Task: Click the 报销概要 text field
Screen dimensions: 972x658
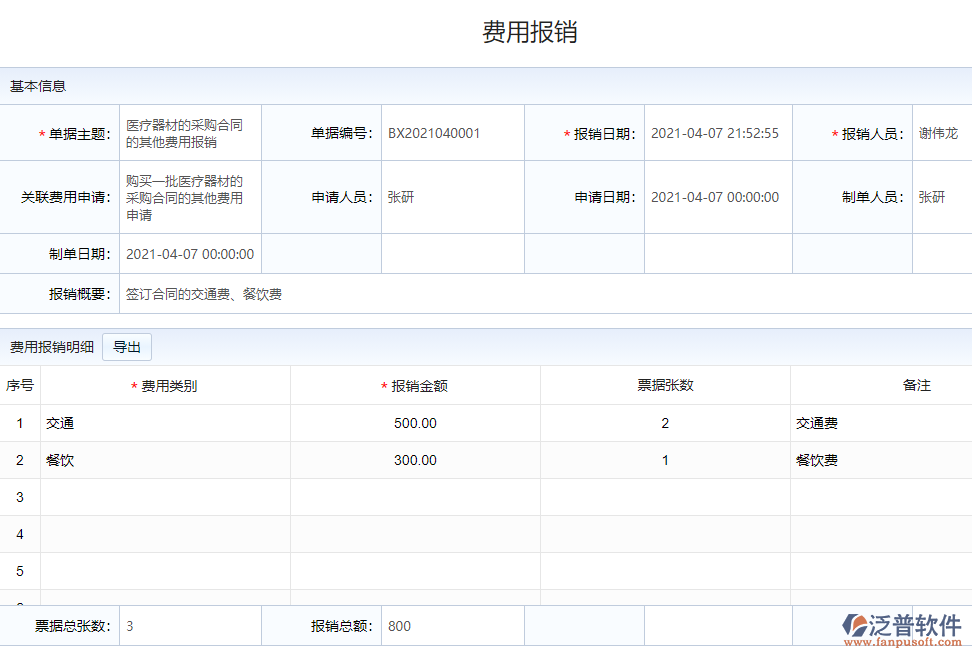Action: (x=540, y=294)
